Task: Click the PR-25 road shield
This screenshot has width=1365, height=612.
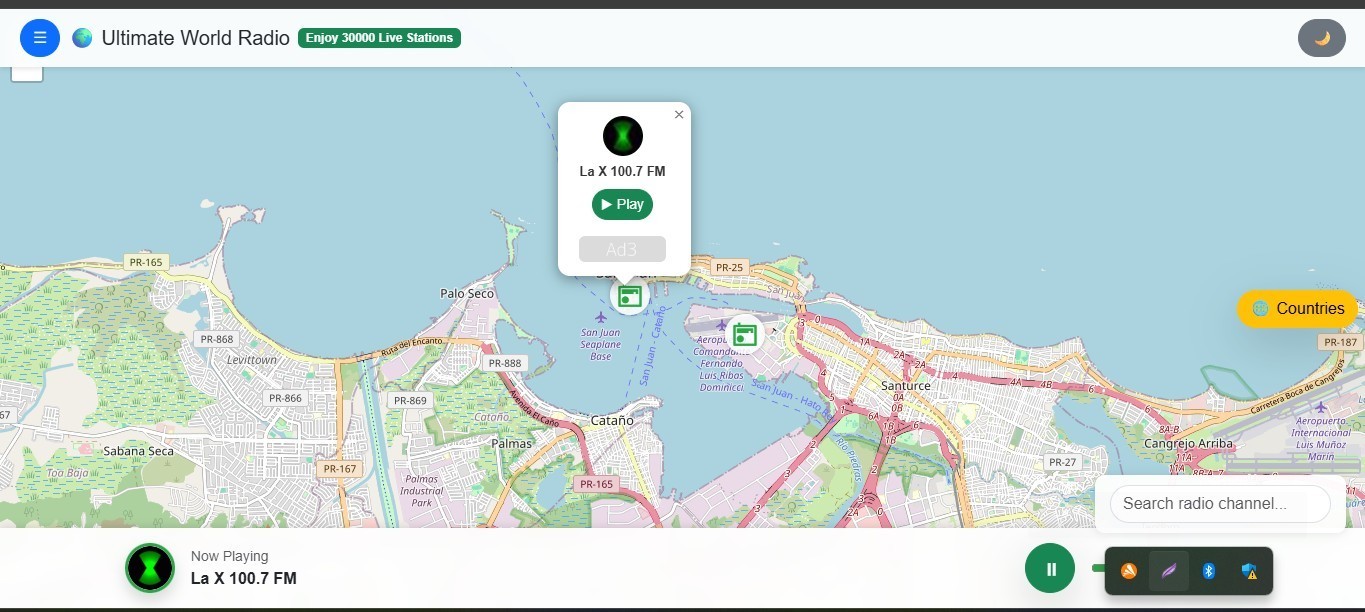Action: [729, 267]
